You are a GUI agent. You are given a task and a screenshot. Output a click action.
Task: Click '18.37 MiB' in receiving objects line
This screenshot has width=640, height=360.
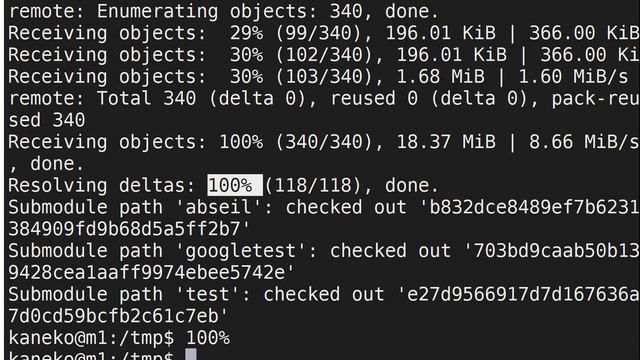click(x=446, y=142)
